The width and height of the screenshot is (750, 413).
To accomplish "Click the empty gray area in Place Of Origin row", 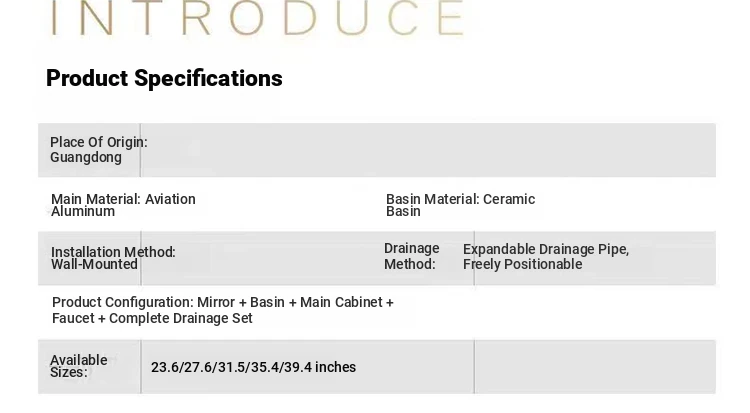I will 428,150.
